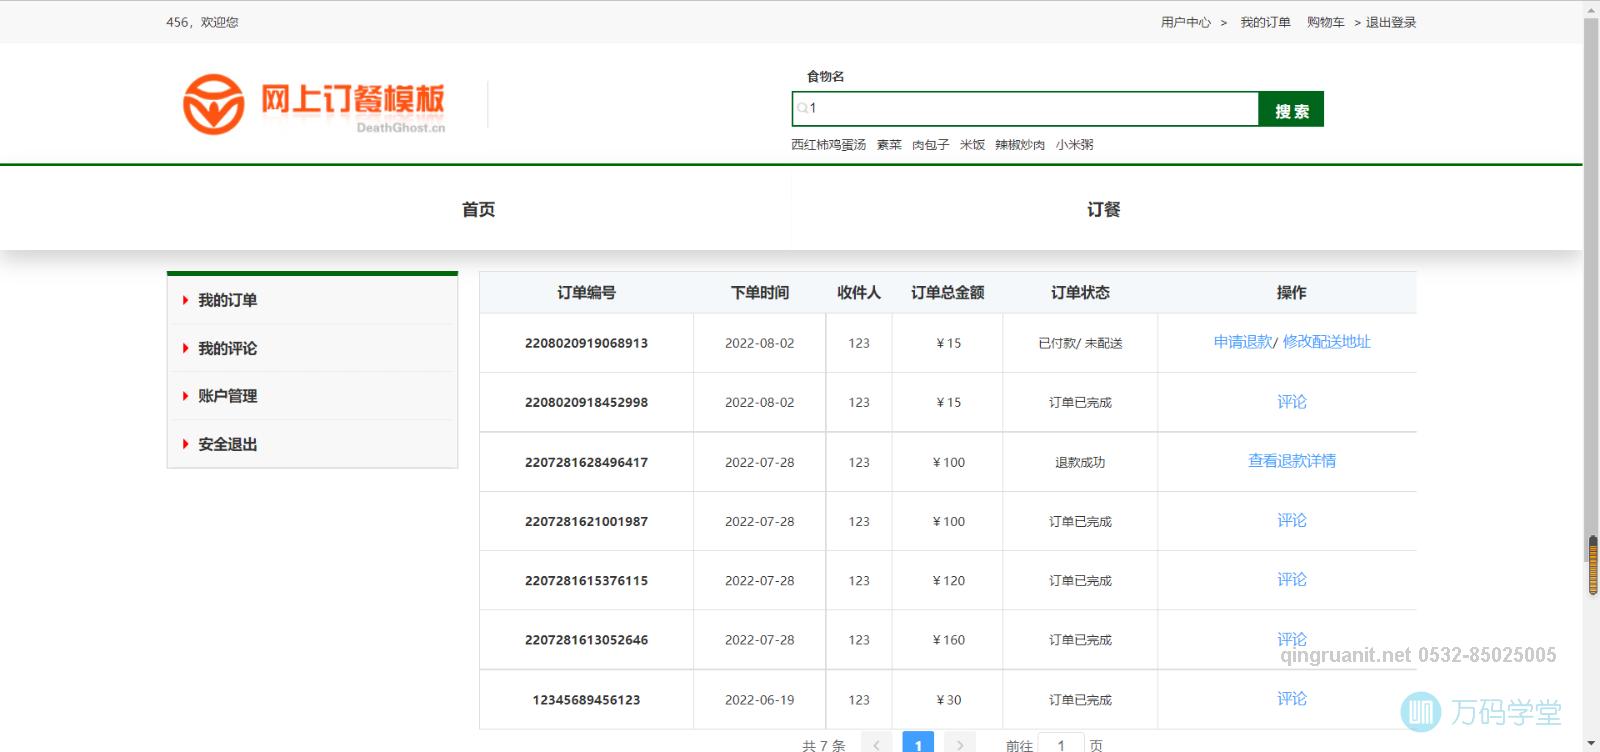Click amount ¥30

[948, 700]
